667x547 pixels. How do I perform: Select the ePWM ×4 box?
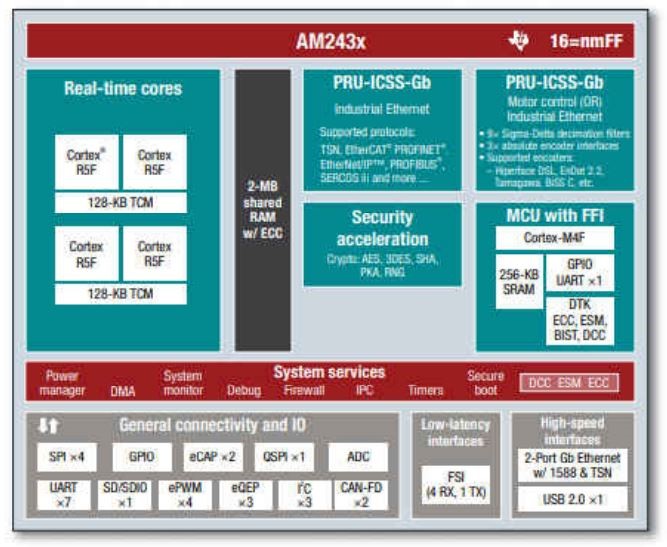point(185,495)
